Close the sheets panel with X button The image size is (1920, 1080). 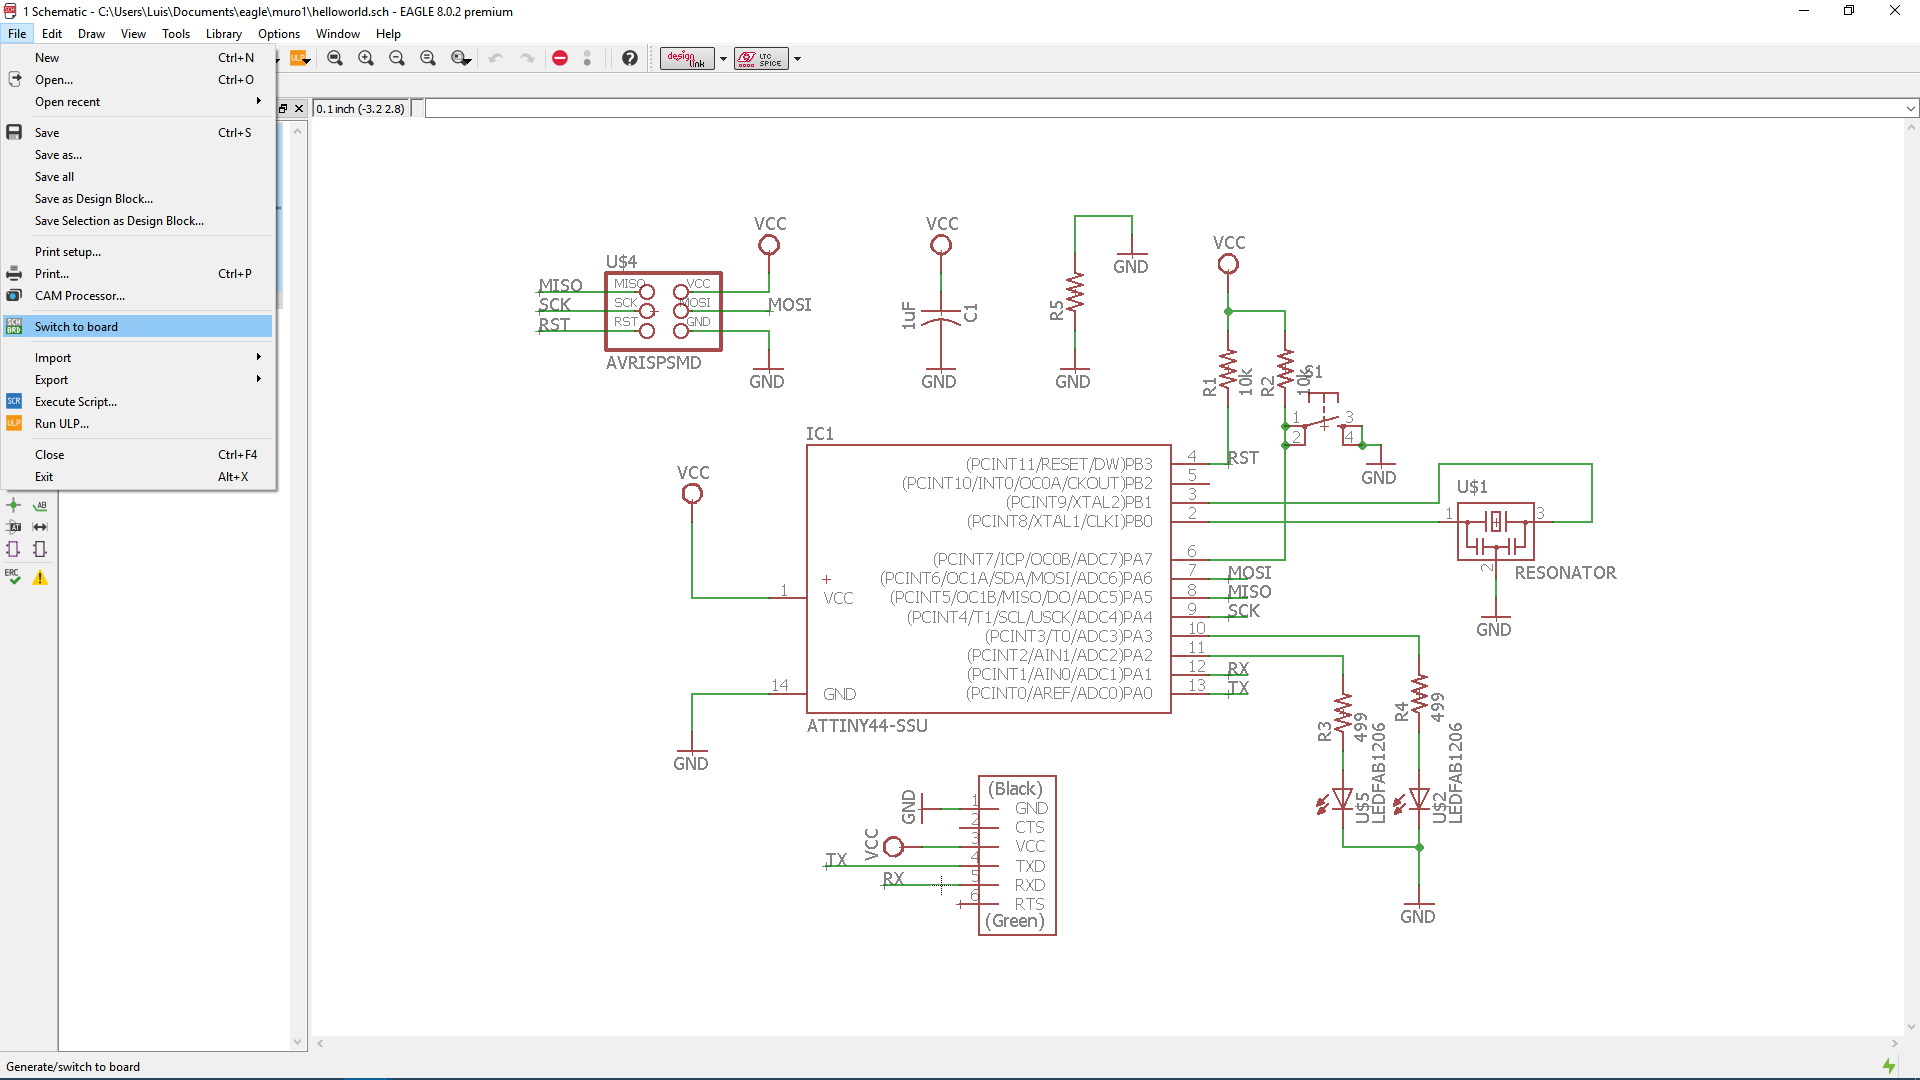[x=299, y=108]
